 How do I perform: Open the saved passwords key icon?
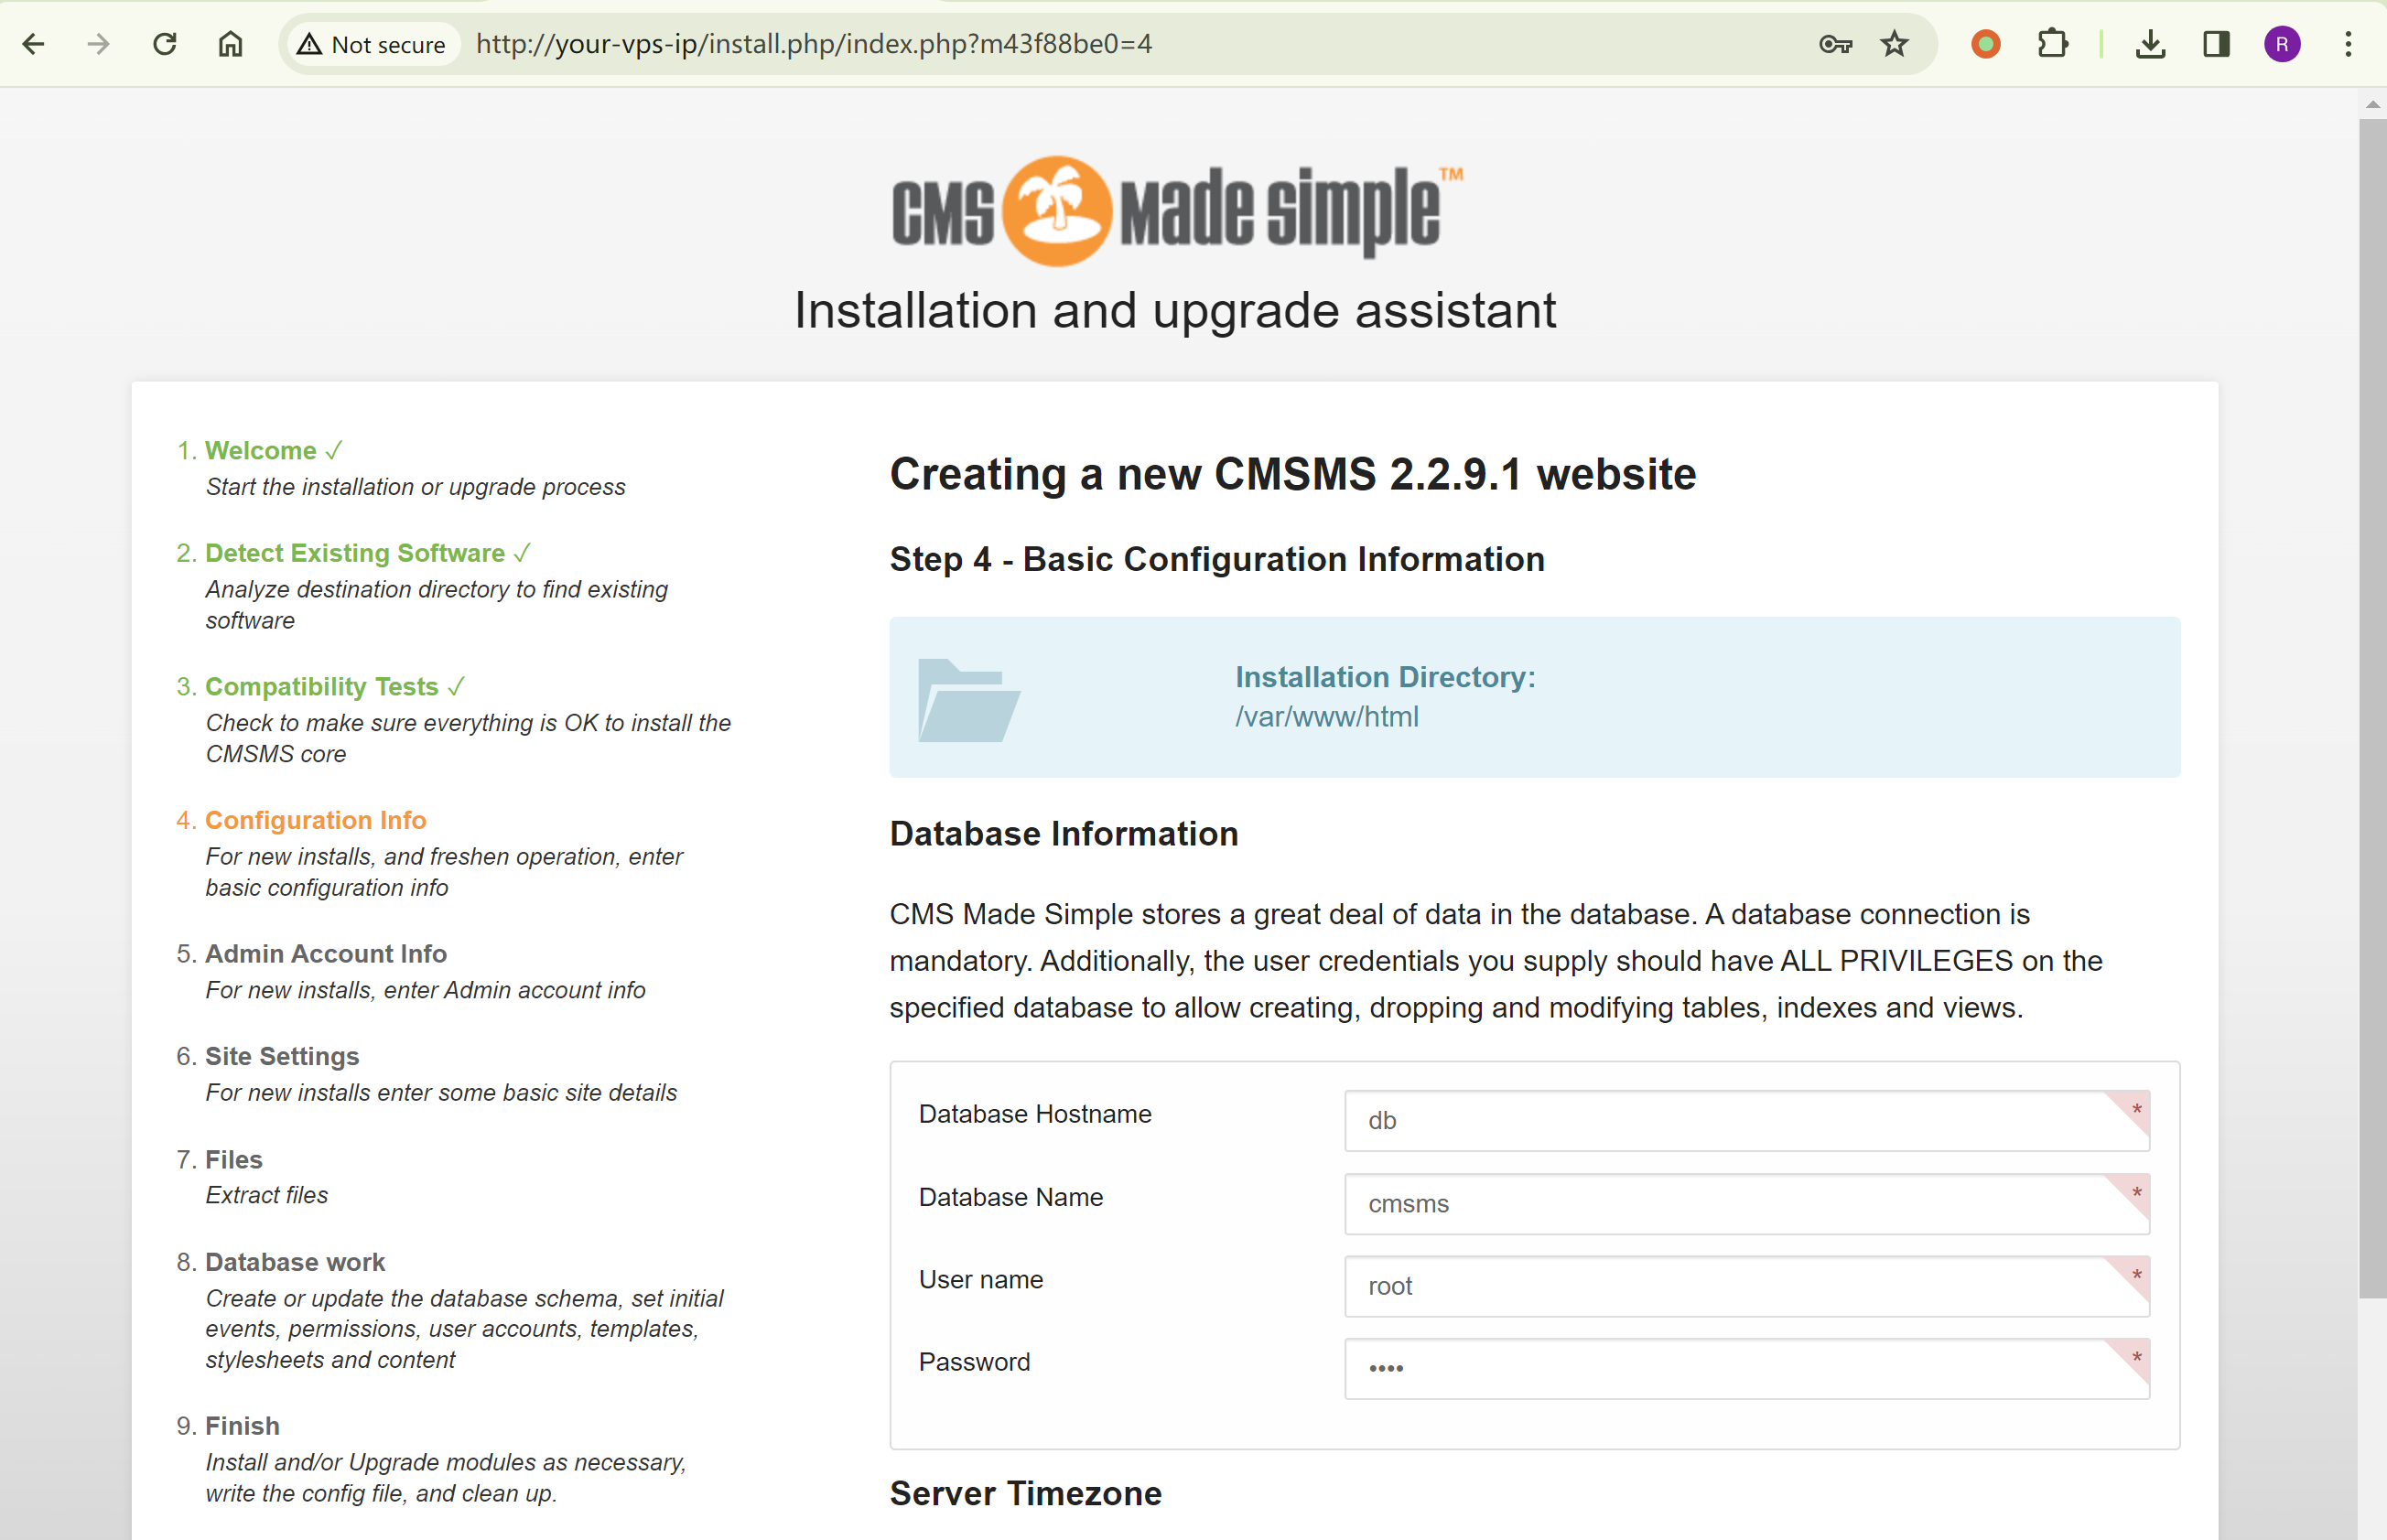coord(1835,44)
